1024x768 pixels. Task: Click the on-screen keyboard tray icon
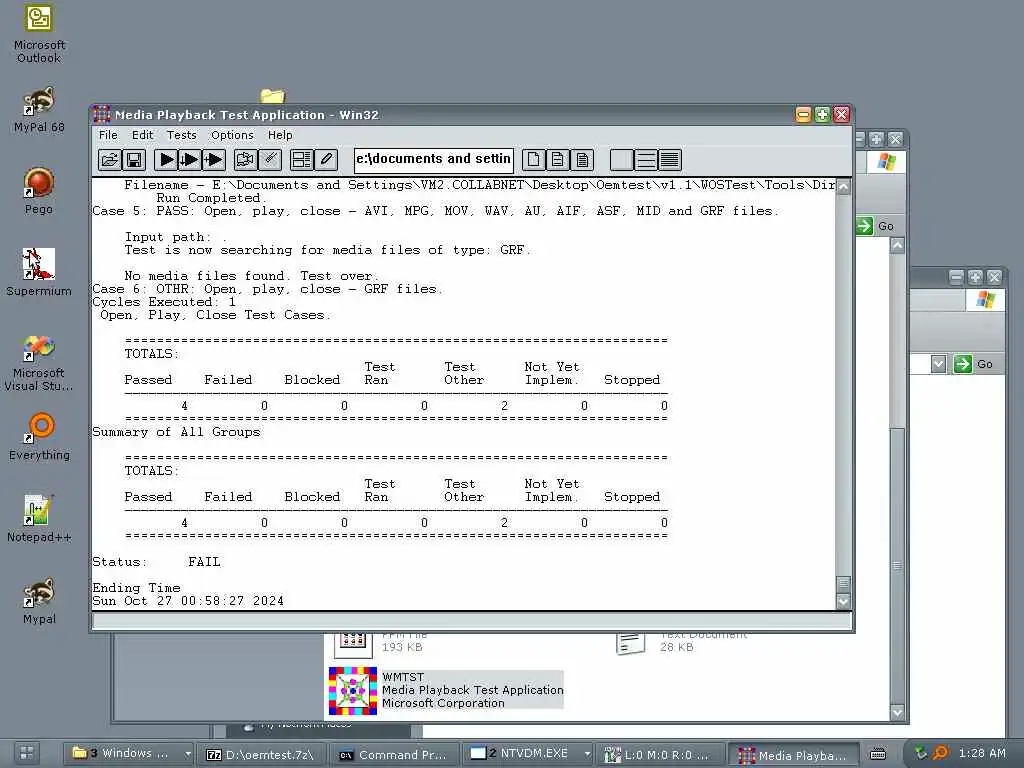(878, 754)
